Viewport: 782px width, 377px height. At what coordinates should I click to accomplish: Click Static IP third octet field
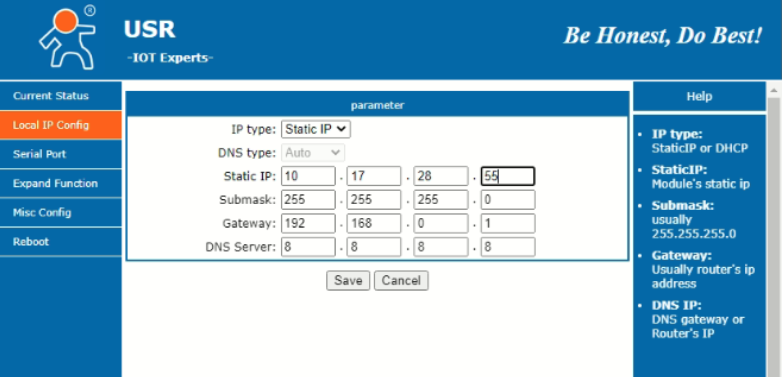[x=441, y=176]
